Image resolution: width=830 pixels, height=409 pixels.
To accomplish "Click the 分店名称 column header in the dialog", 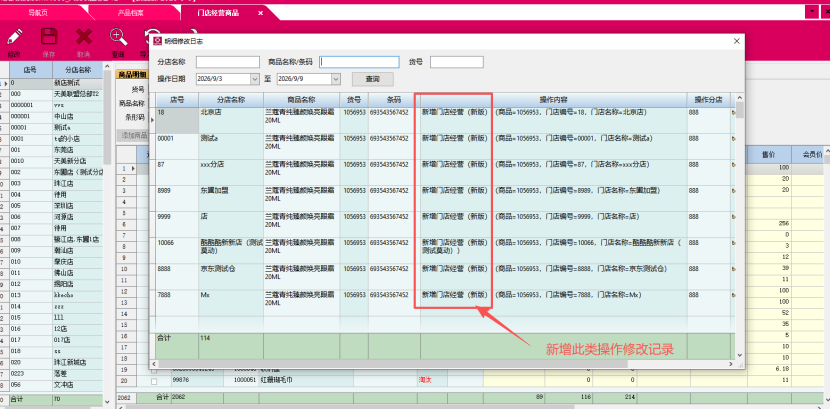I will coord(231,99).
